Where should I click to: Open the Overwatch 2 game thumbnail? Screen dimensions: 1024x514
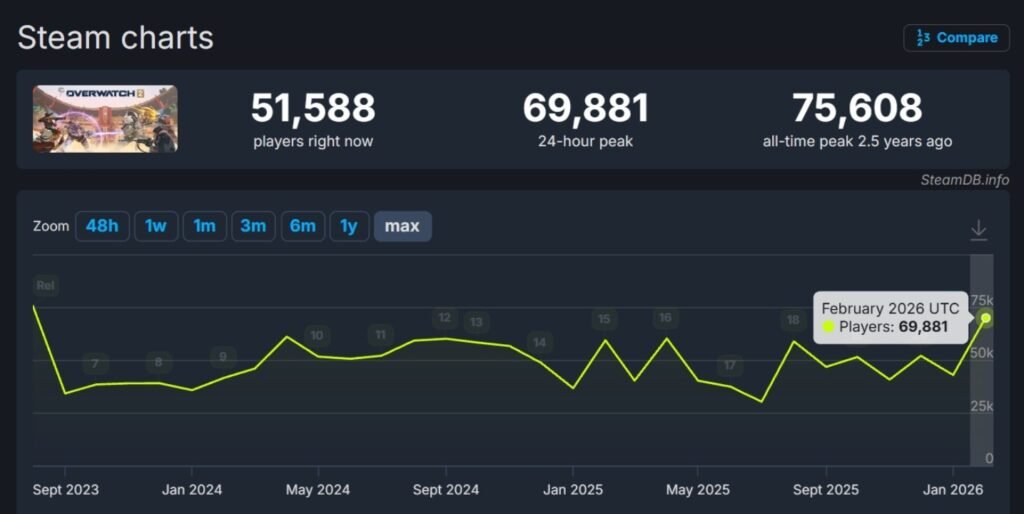pyautogui.click(x=105, y=119)
